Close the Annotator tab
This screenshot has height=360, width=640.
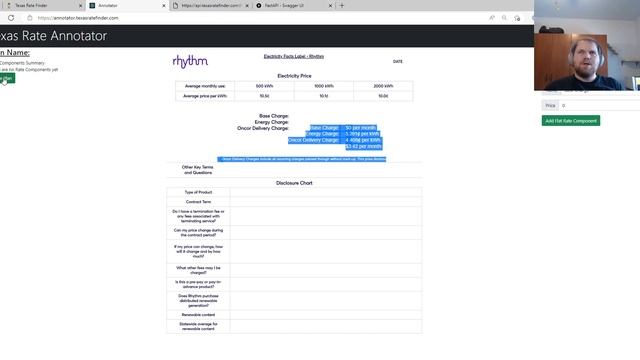(164, 6)
